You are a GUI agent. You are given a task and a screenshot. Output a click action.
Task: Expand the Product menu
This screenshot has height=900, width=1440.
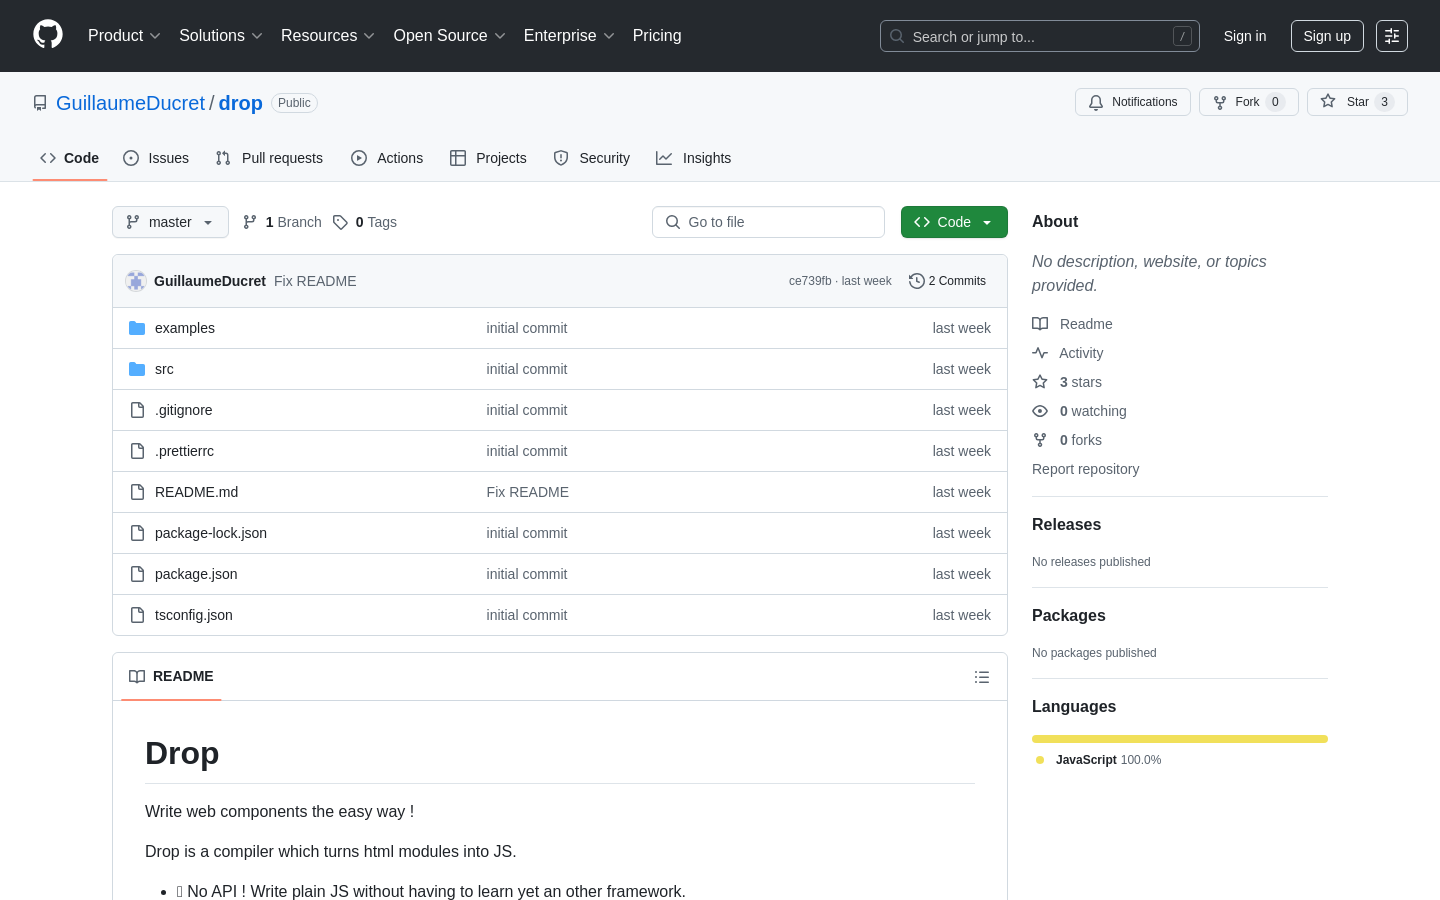point(124,36)
